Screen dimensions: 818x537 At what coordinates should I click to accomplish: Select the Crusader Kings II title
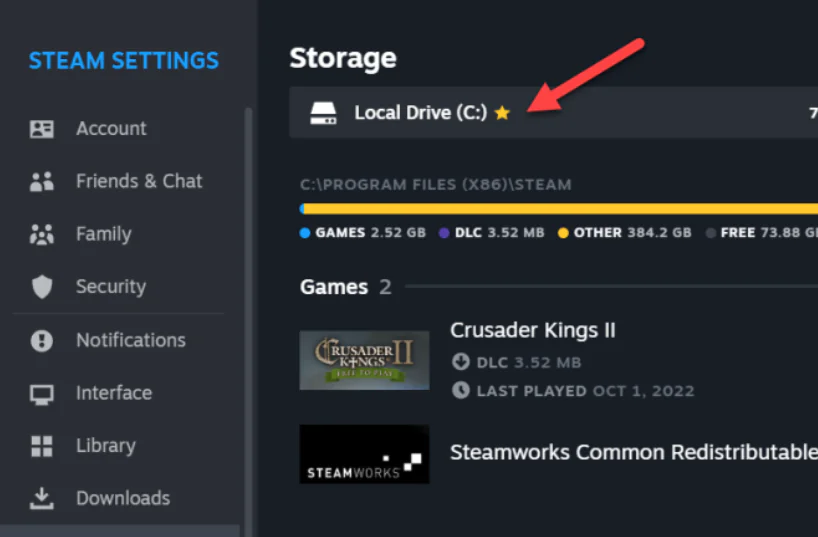533,330
